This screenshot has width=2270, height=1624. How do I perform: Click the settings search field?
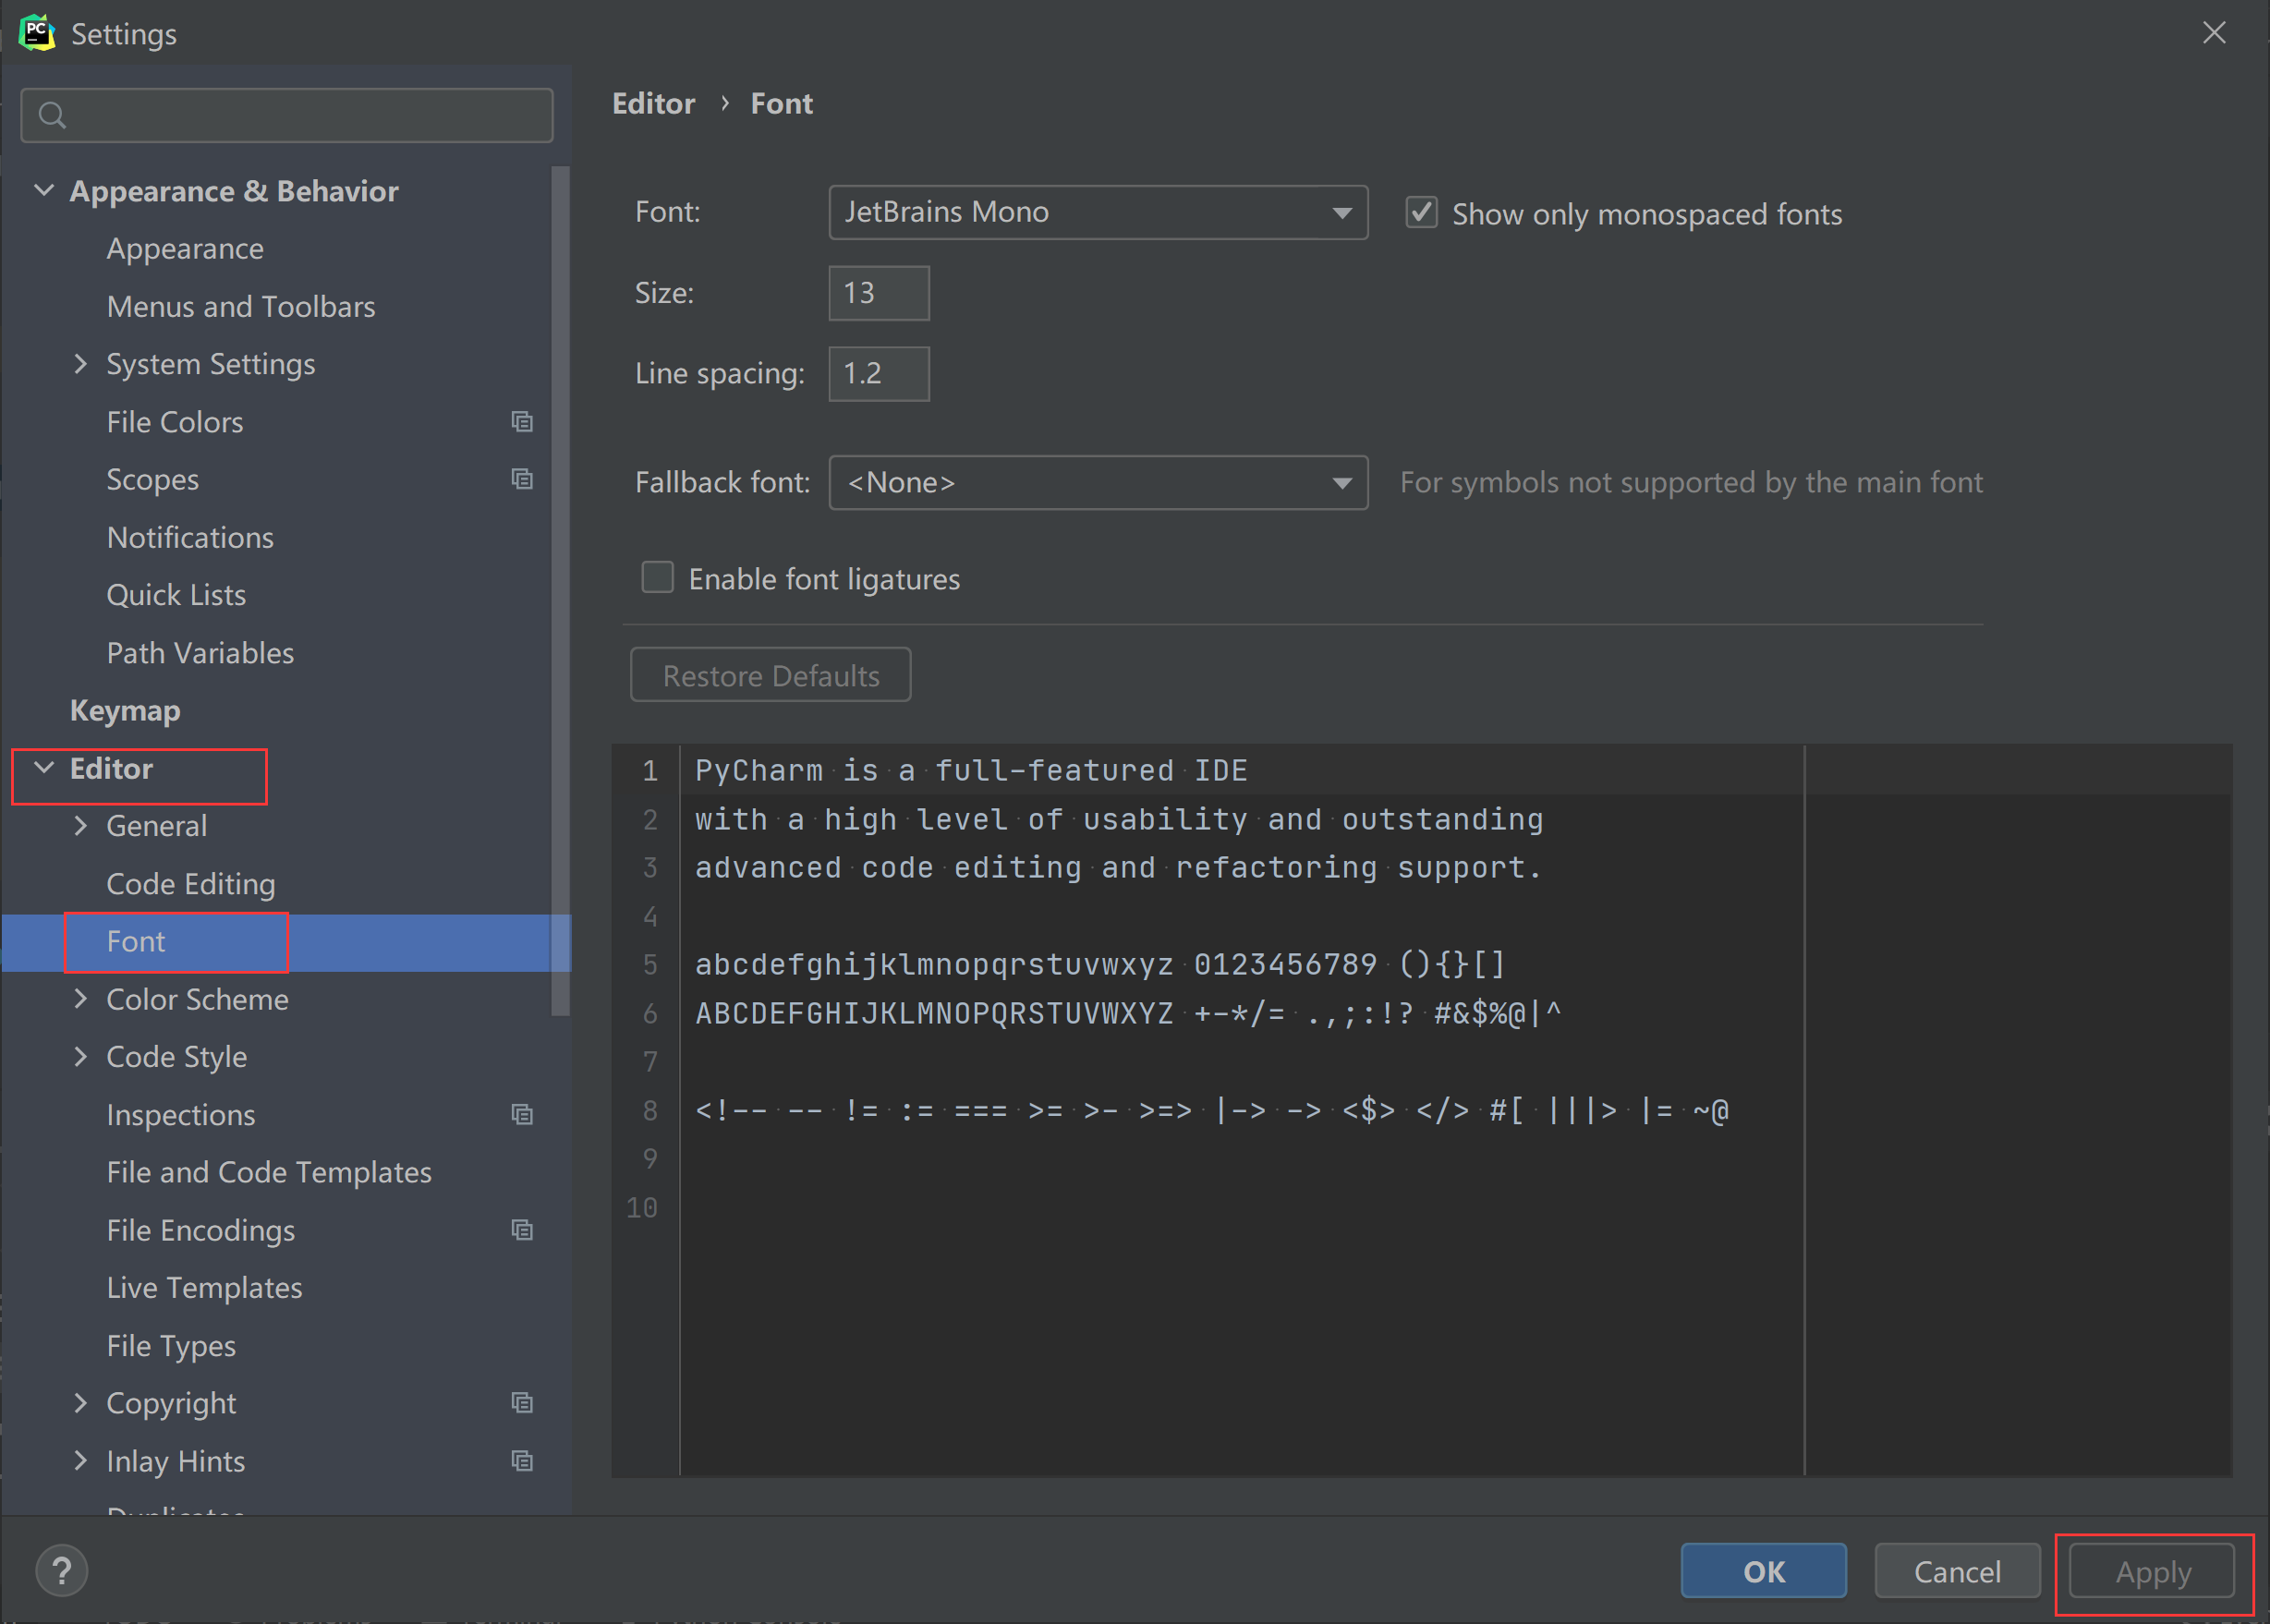pyautogui.click(x=287, y=116)
